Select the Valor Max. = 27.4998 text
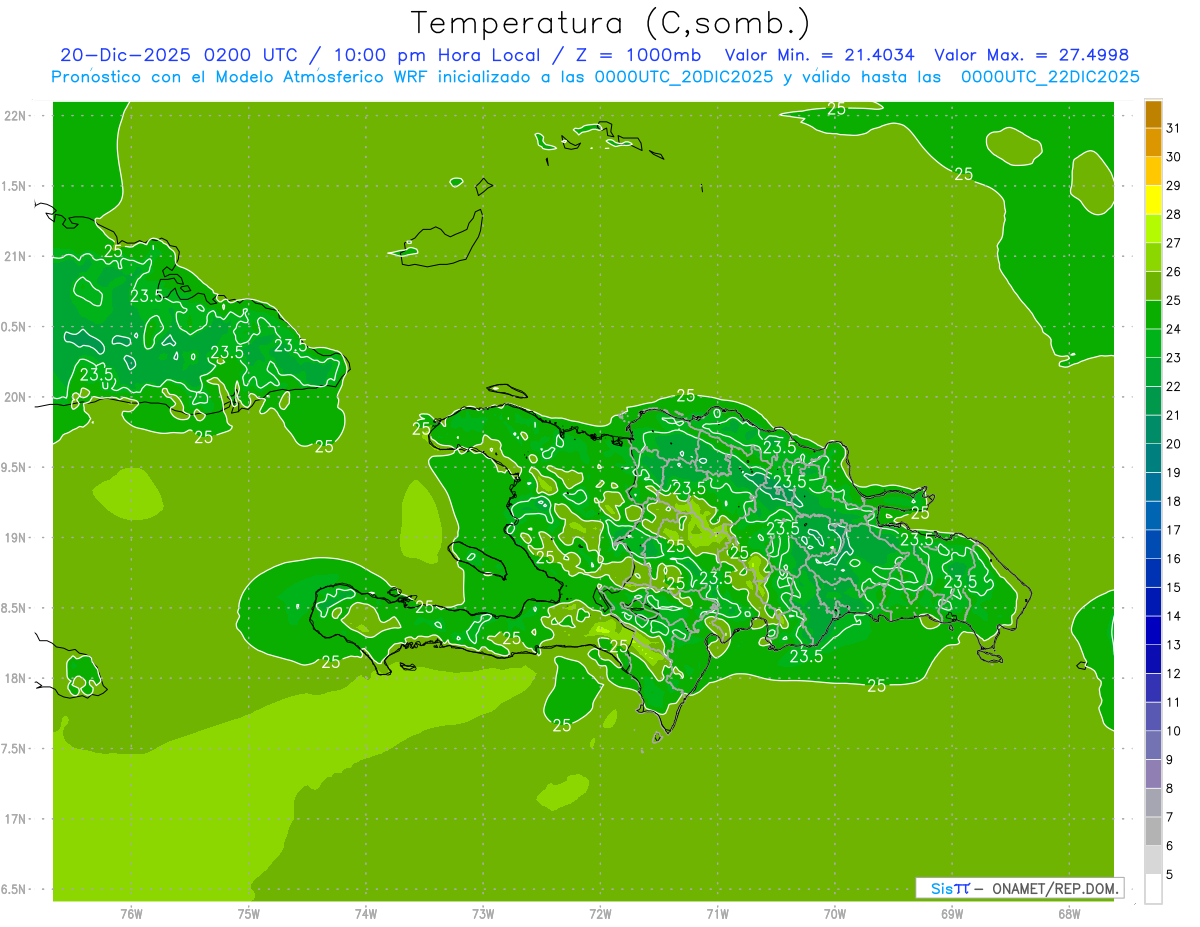1200x927 pixels. point(1031,55)
